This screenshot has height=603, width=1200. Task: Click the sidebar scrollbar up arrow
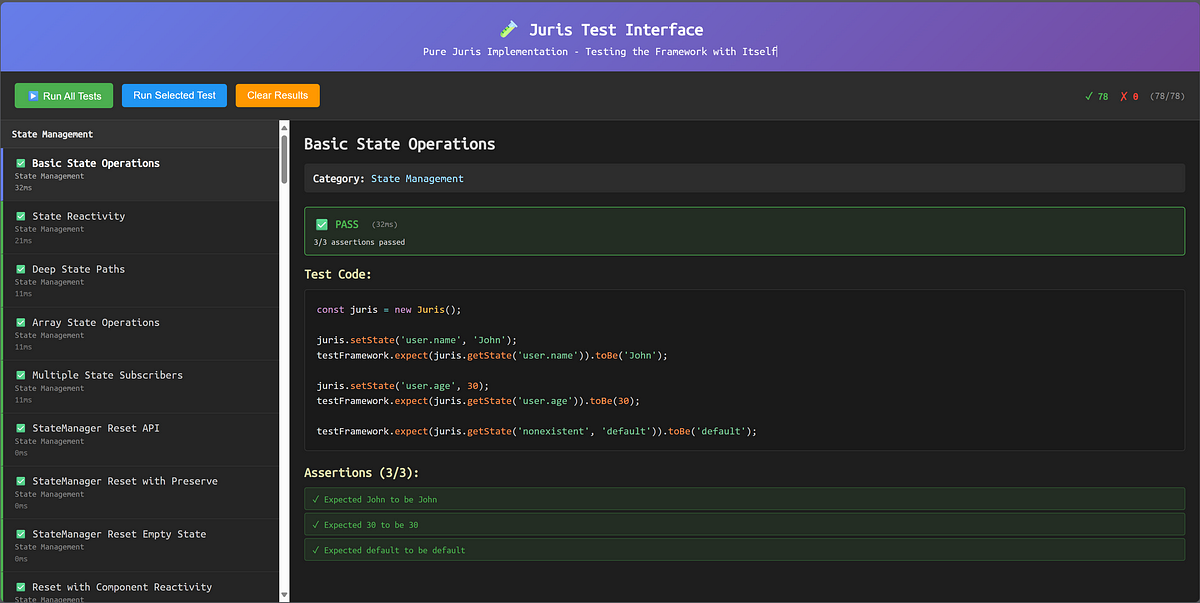click(284, 126)
